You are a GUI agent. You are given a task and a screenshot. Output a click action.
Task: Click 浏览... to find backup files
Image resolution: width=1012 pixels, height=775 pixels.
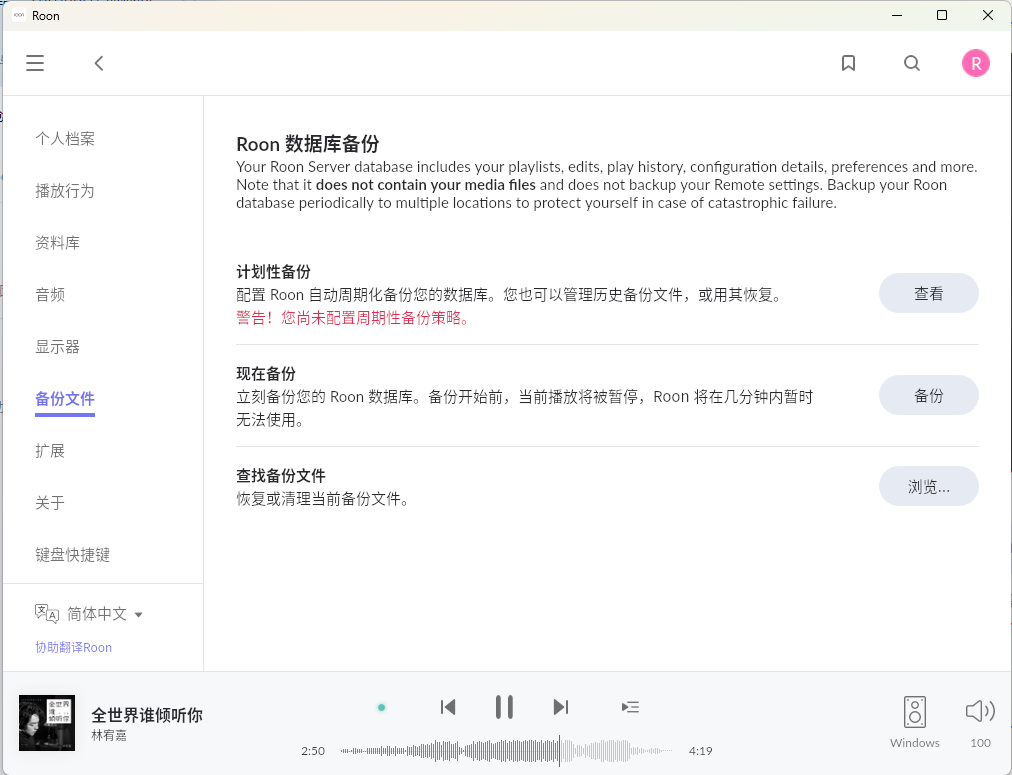click(x=928, y=487)
